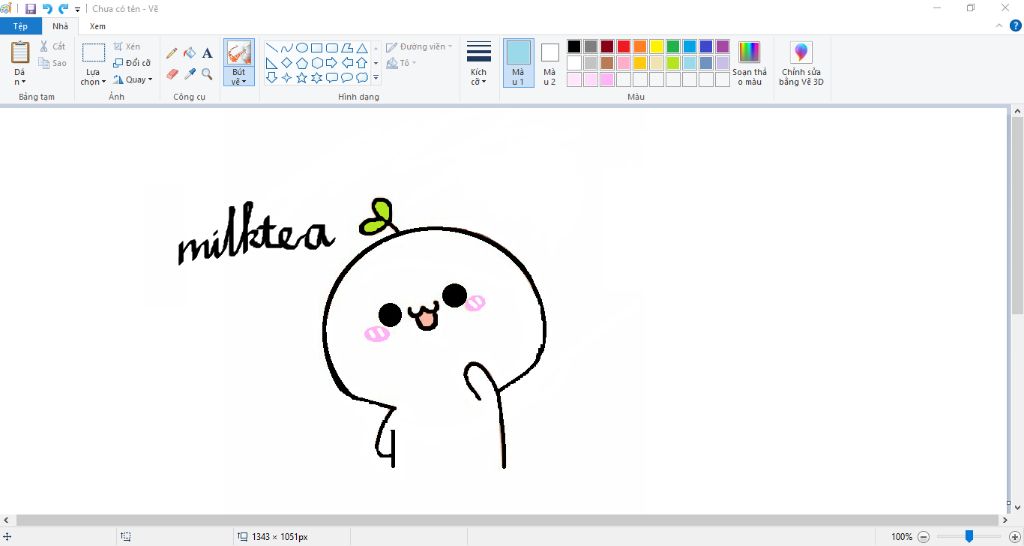Screen dimensions: 1024x546
Task: Choose the Rectangle shape
Action: (x=317, y=48)
